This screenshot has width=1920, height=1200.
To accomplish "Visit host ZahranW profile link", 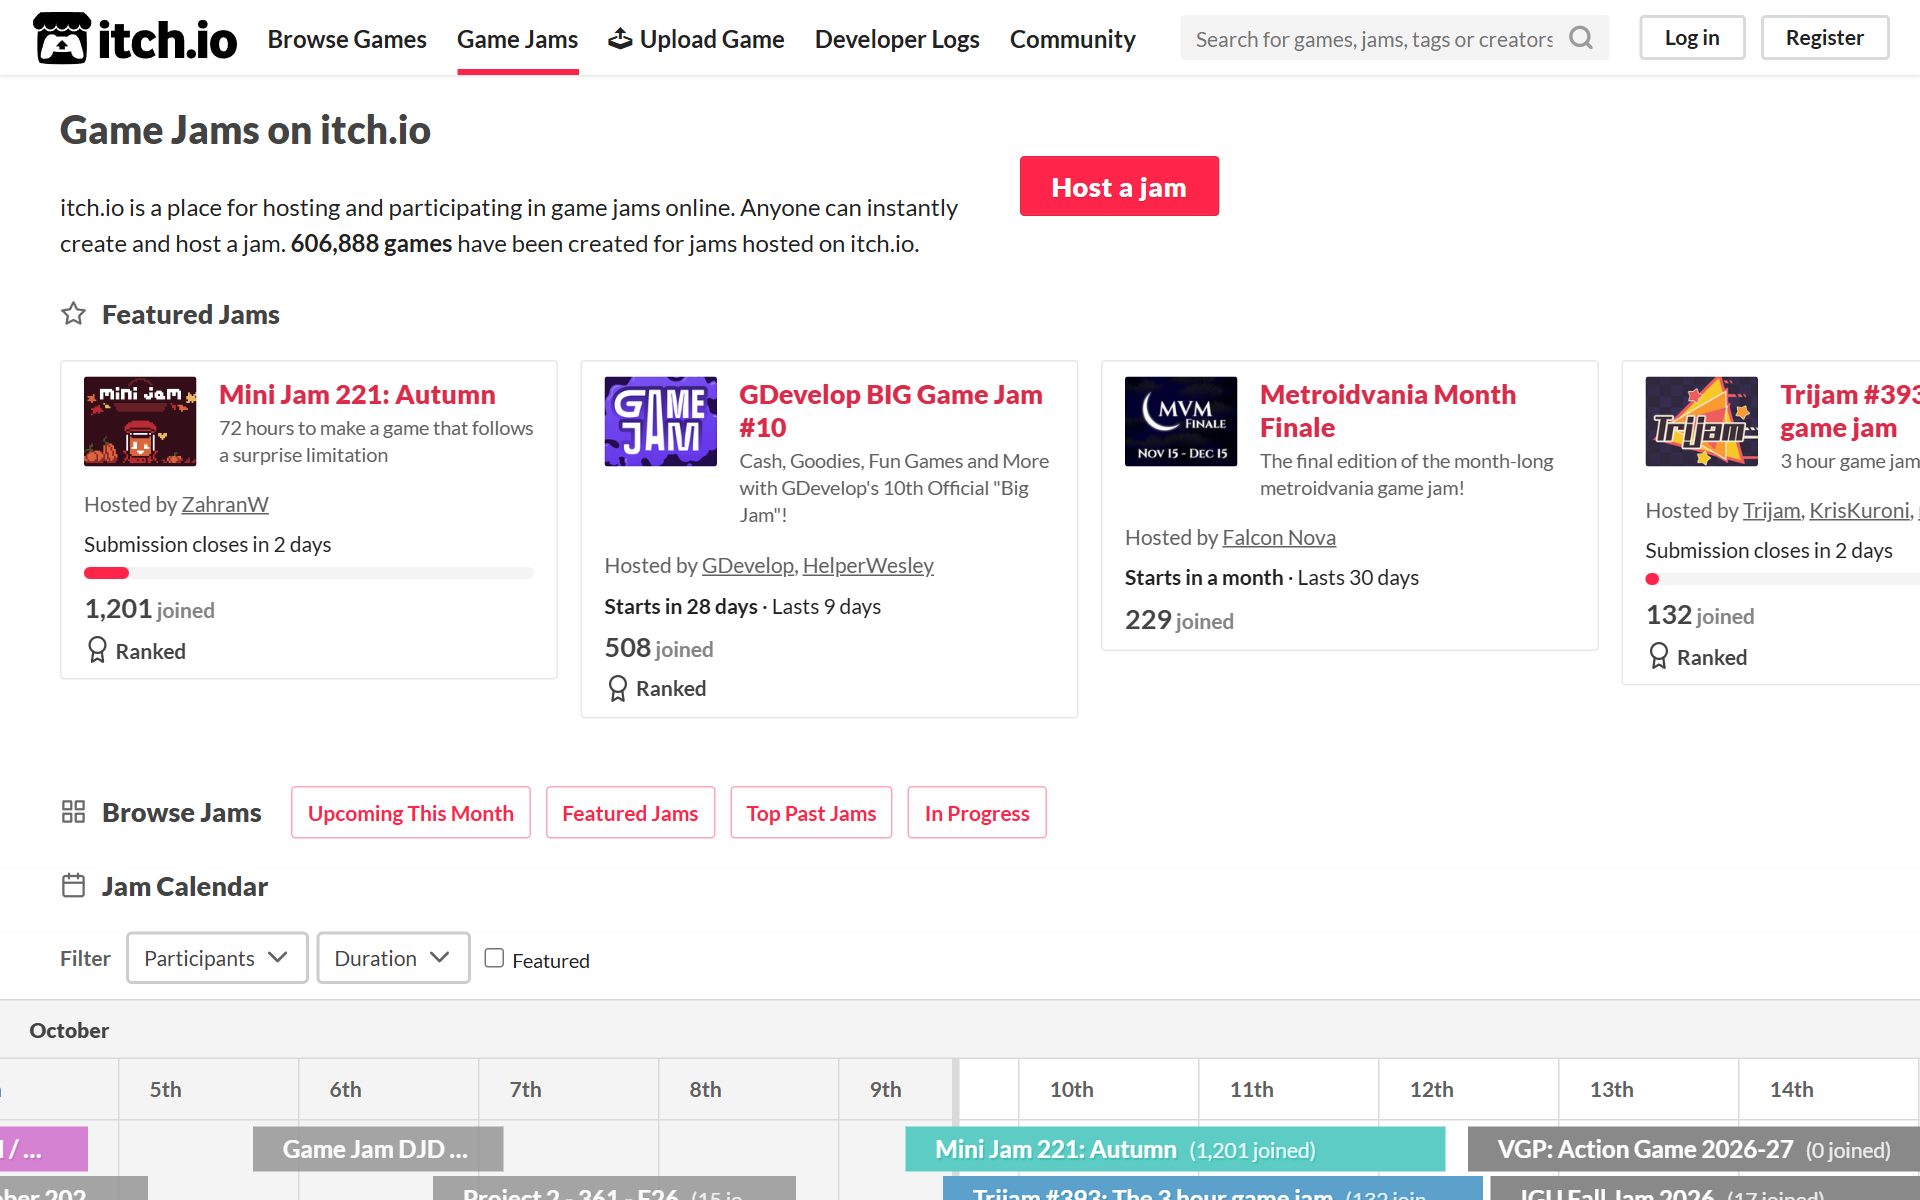I will pos(225,504).
